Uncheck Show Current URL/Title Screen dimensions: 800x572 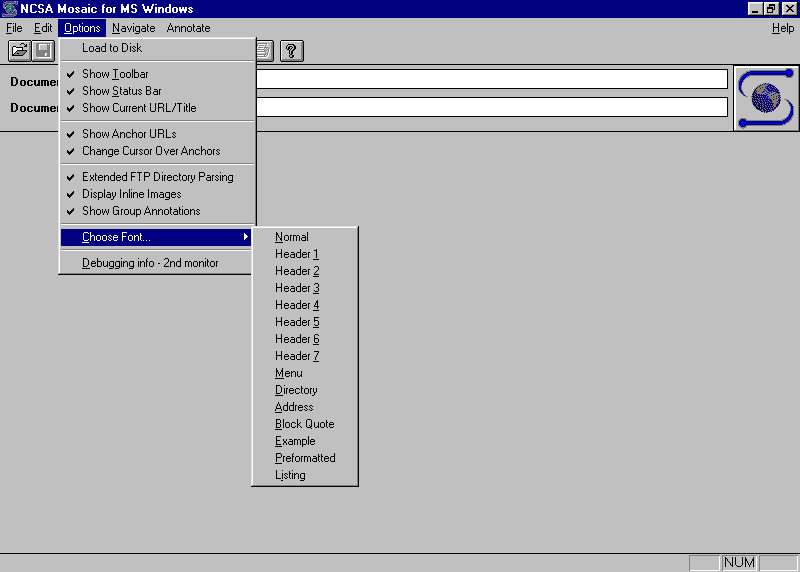pyautogui.click(x=156, y=108)
